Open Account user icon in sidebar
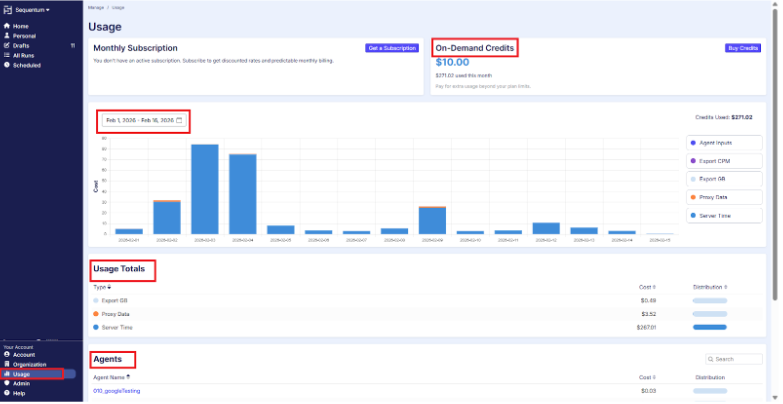Viewport: 783px width, 404px height. click(x=7, y=355)
